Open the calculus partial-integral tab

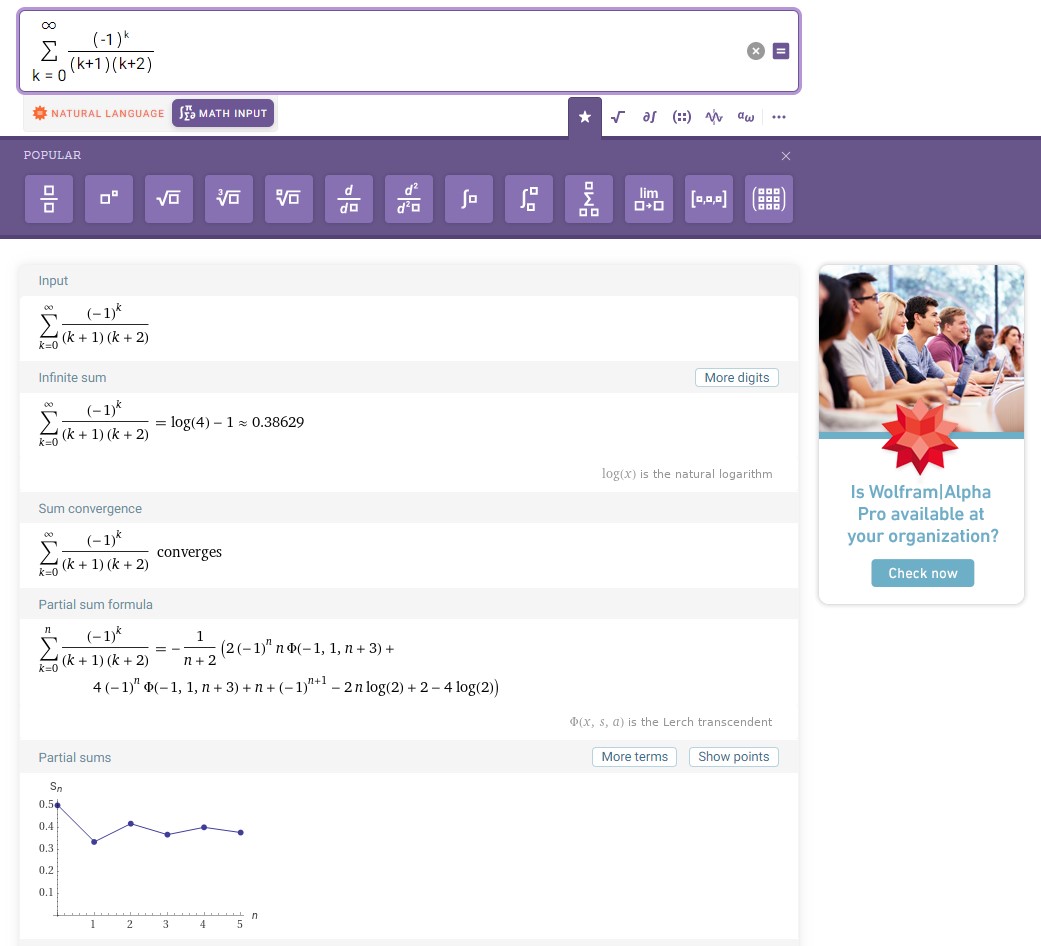[x=649, y=117]
